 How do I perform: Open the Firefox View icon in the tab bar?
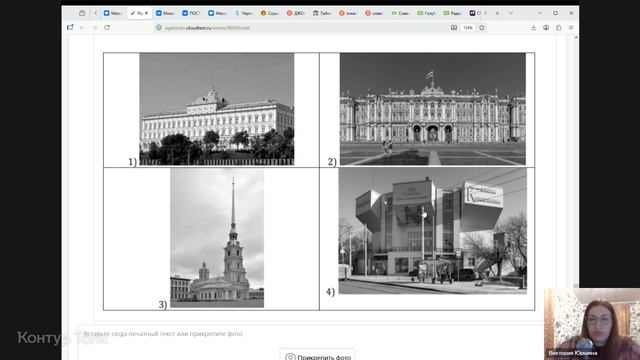[x=82, y=13]
